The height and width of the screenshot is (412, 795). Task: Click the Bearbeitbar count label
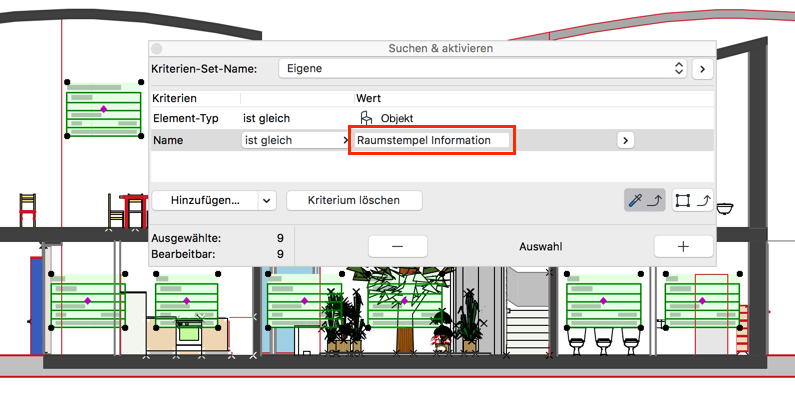click(x=183, y=254)
